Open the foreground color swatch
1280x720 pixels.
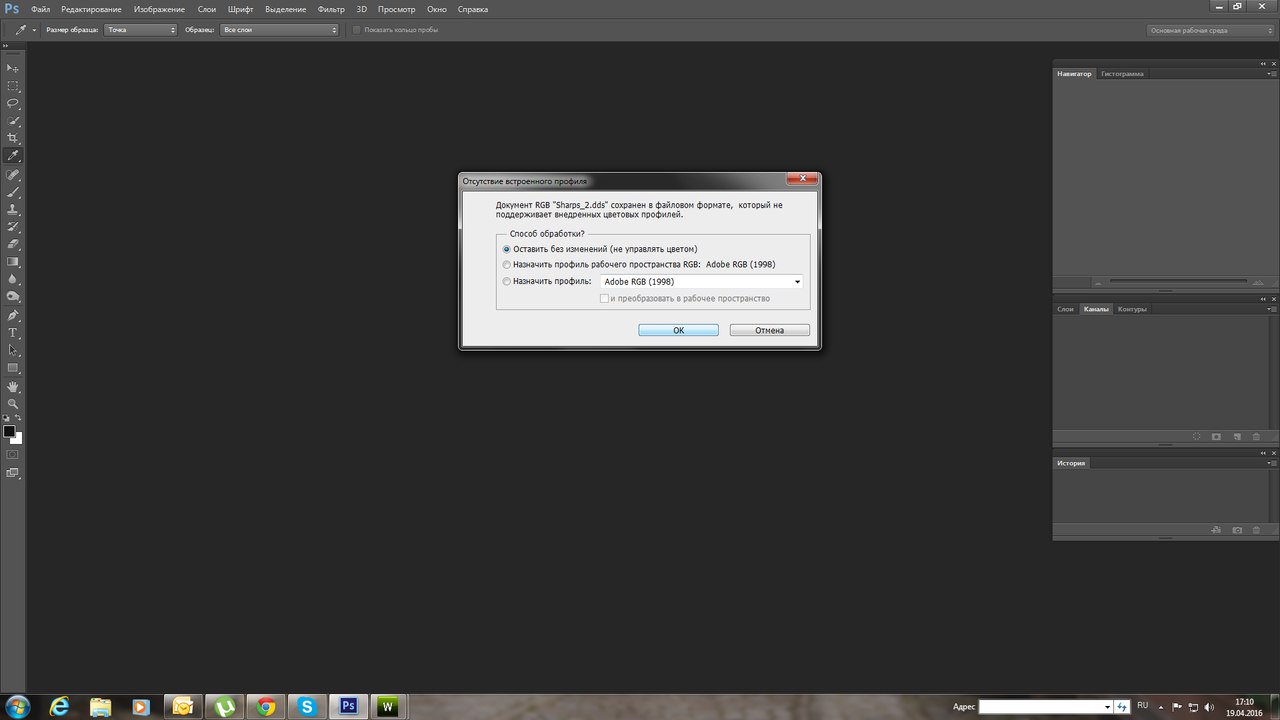pos(8,431)
